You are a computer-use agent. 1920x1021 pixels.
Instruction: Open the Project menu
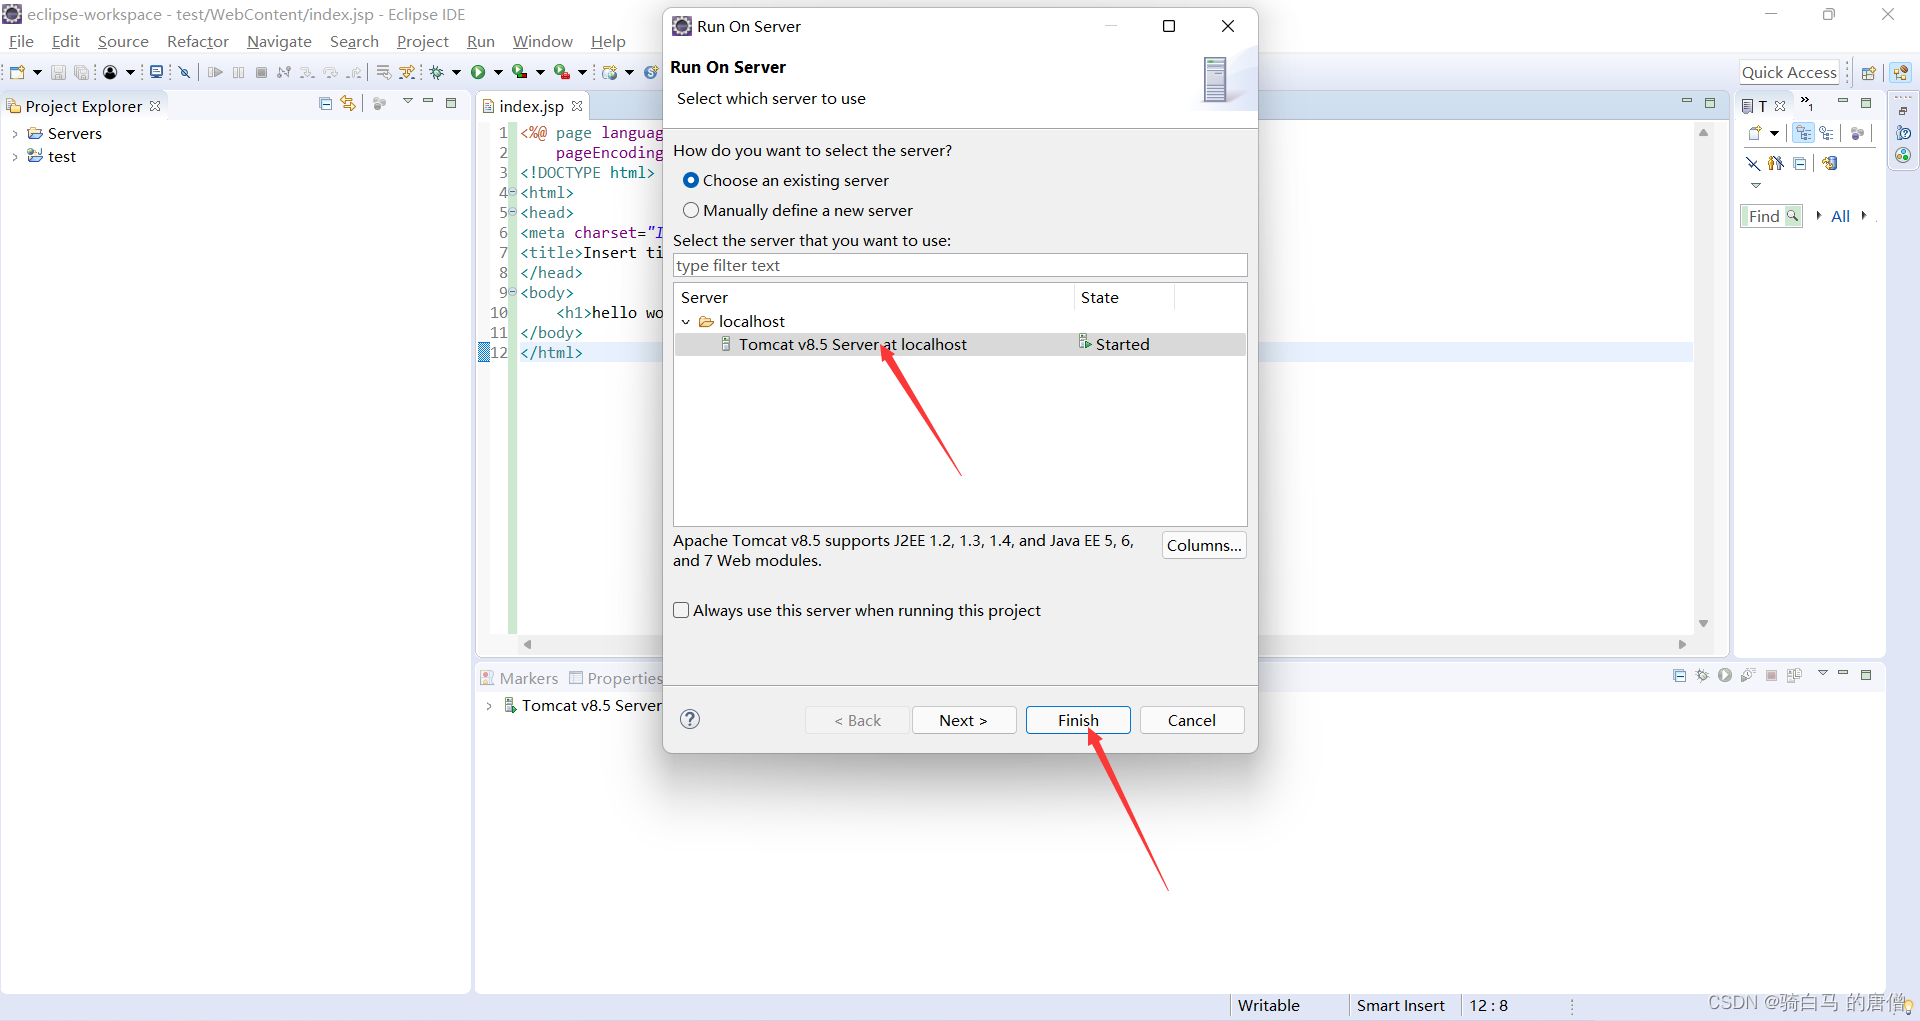[422, 41]
